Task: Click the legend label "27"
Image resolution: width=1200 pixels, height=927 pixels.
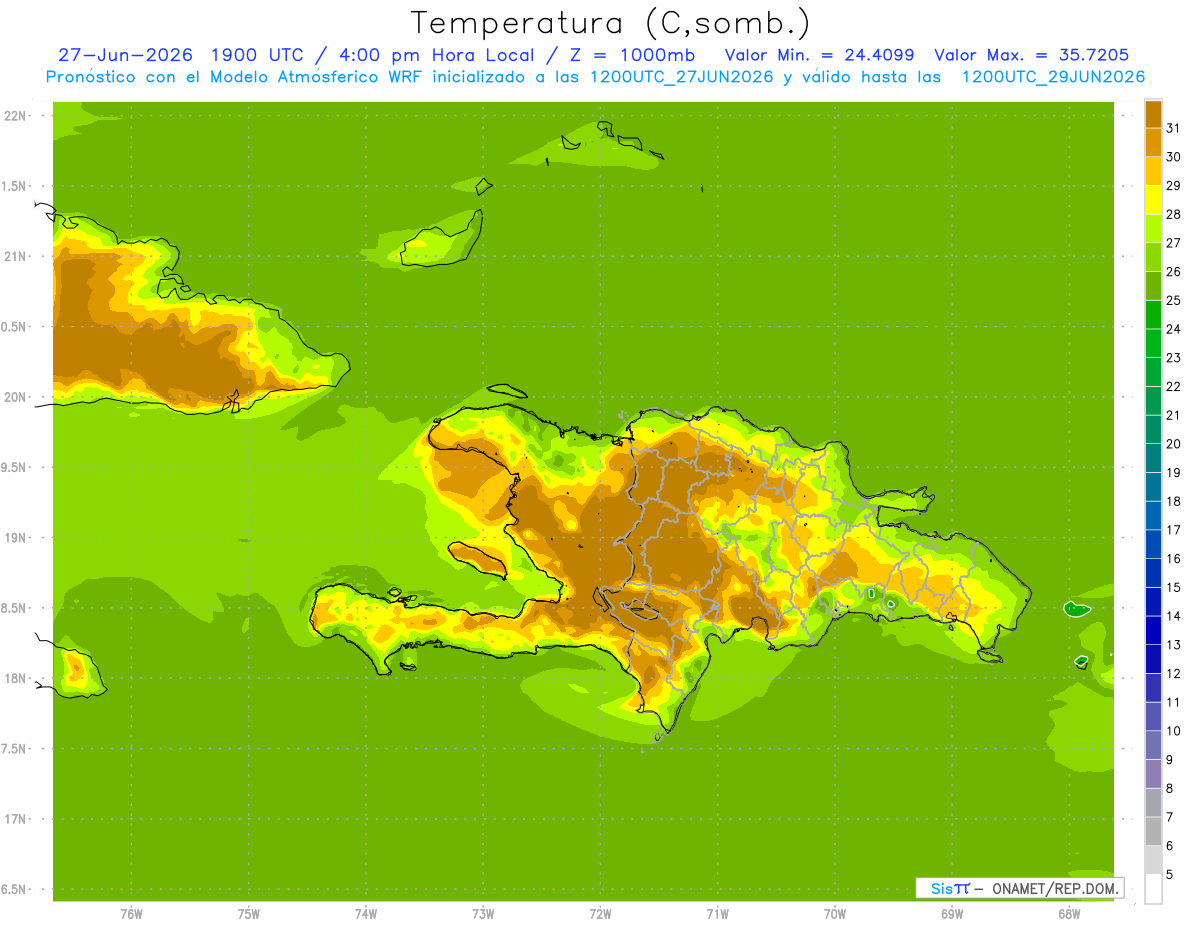Action: click(1173, 242)
